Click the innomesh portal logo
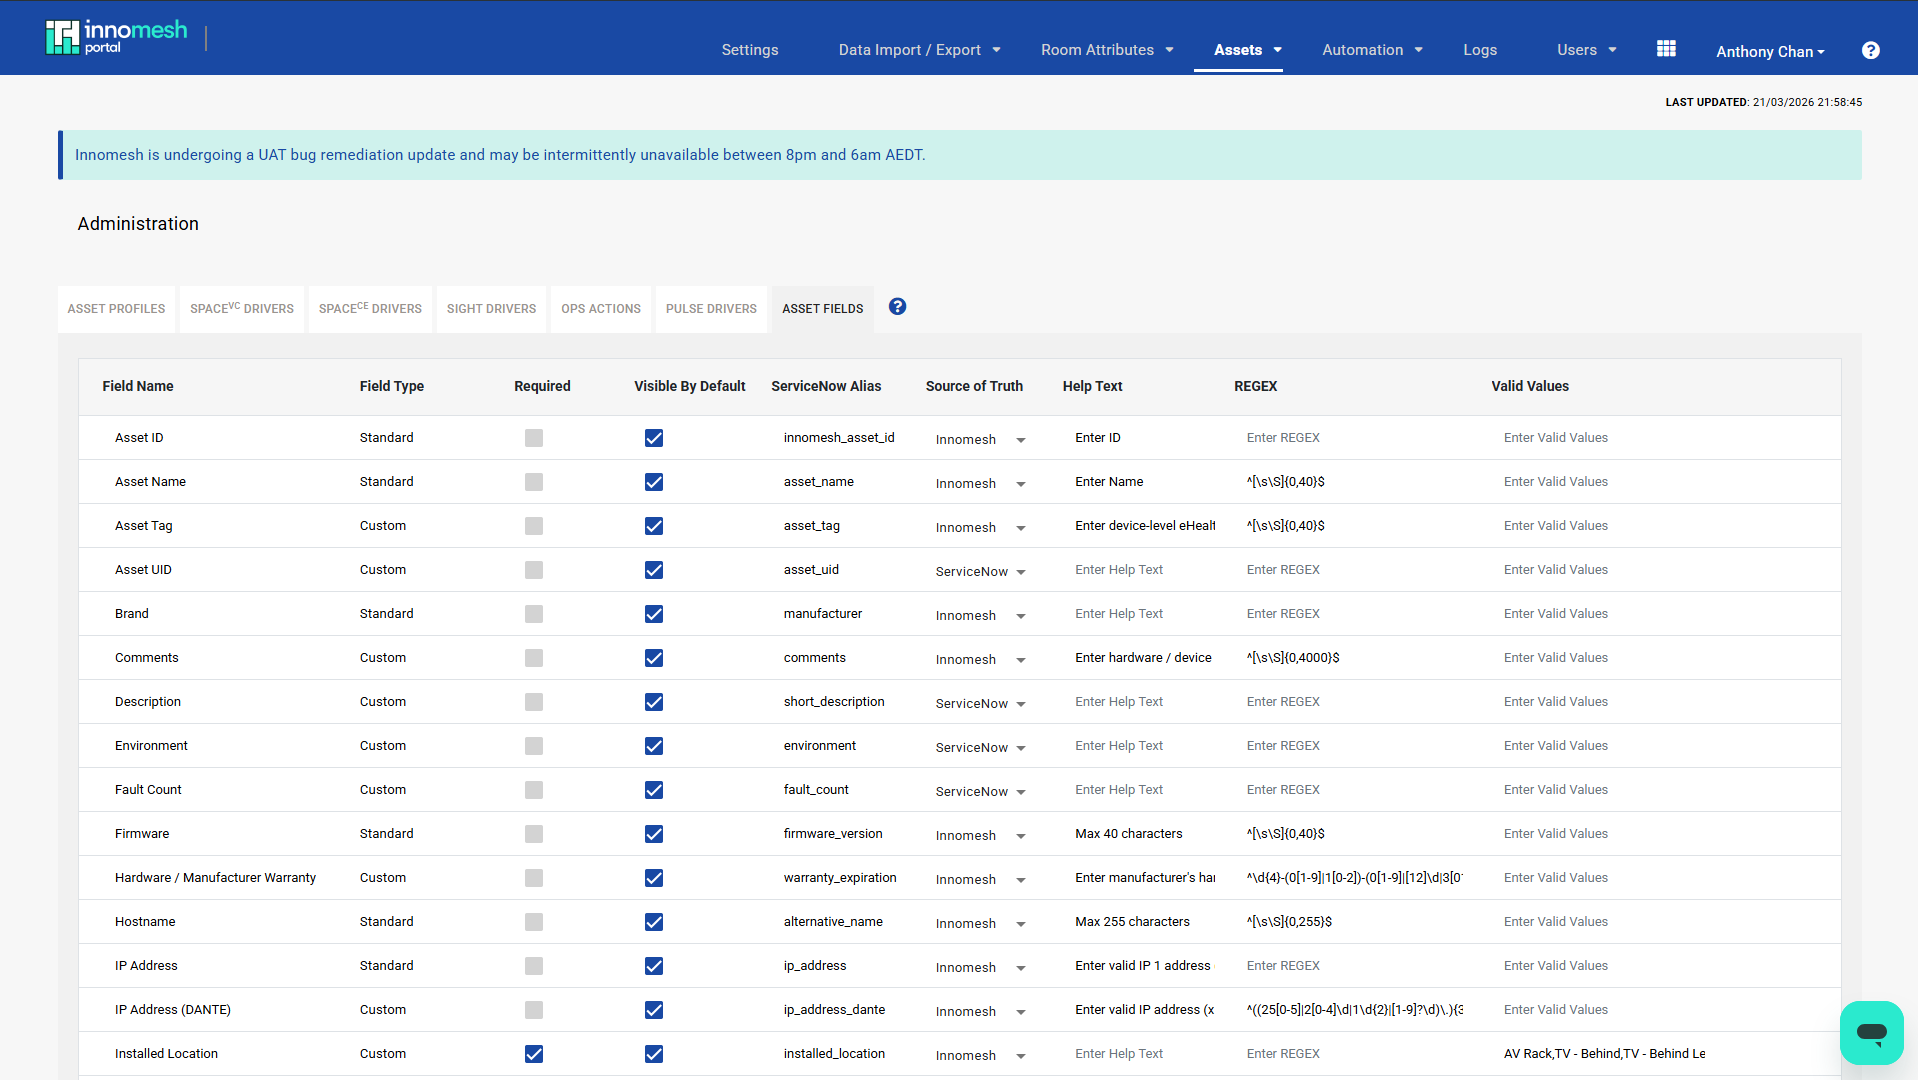Screen dimensions: 1918x1080 coord(116,36)
